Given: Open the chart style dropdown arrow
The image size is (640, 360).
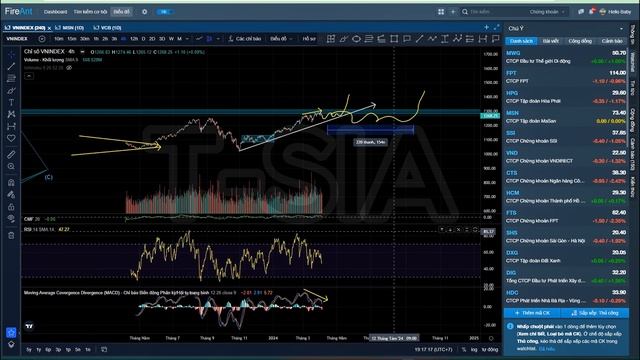Looking at the screenshot, I should click(218, 39).
